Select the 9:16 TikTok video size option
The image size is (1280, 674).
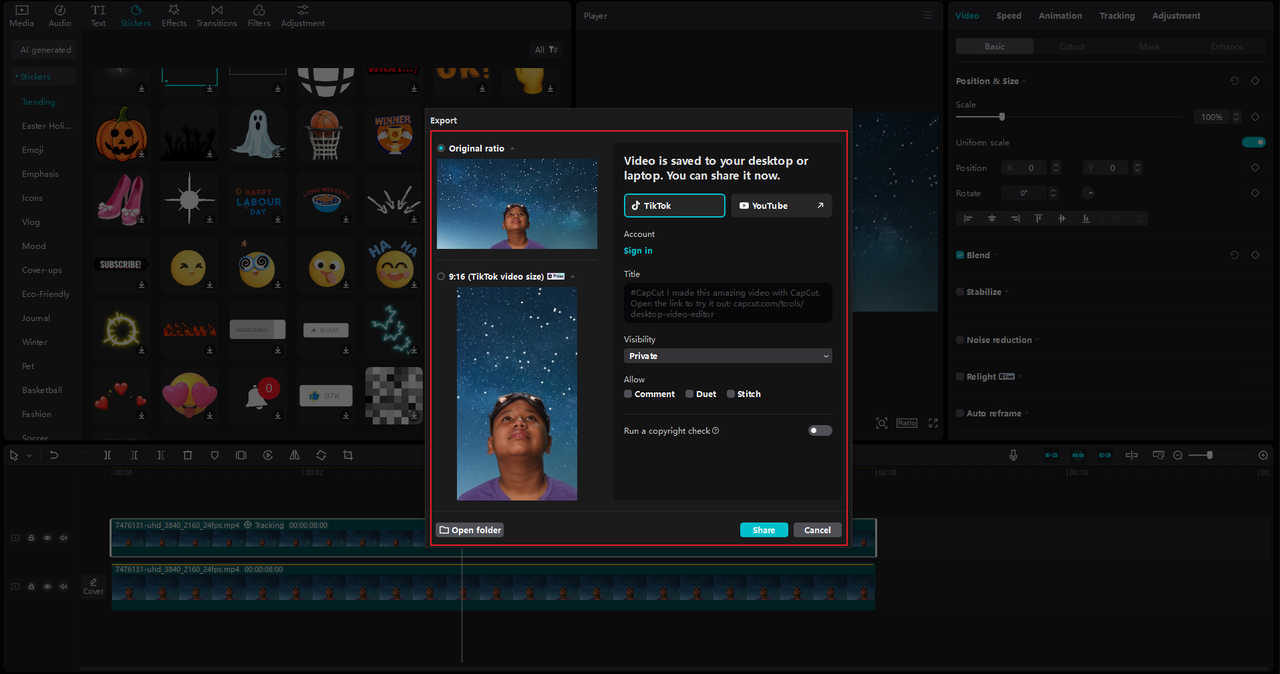click(441, 276)
